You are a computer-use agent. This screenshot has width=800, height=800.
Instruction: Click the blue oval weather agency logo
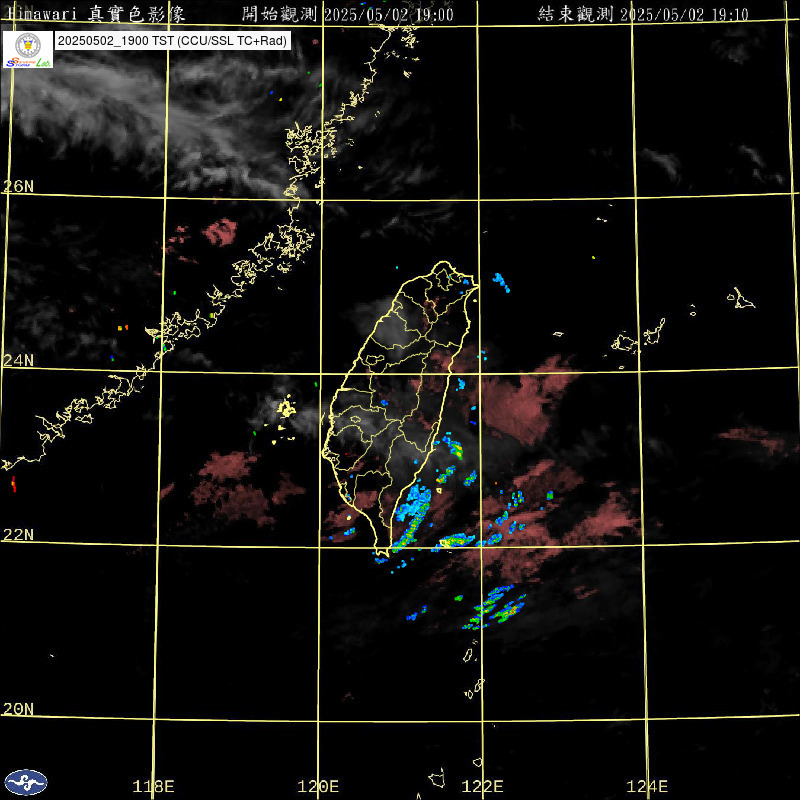25,781
